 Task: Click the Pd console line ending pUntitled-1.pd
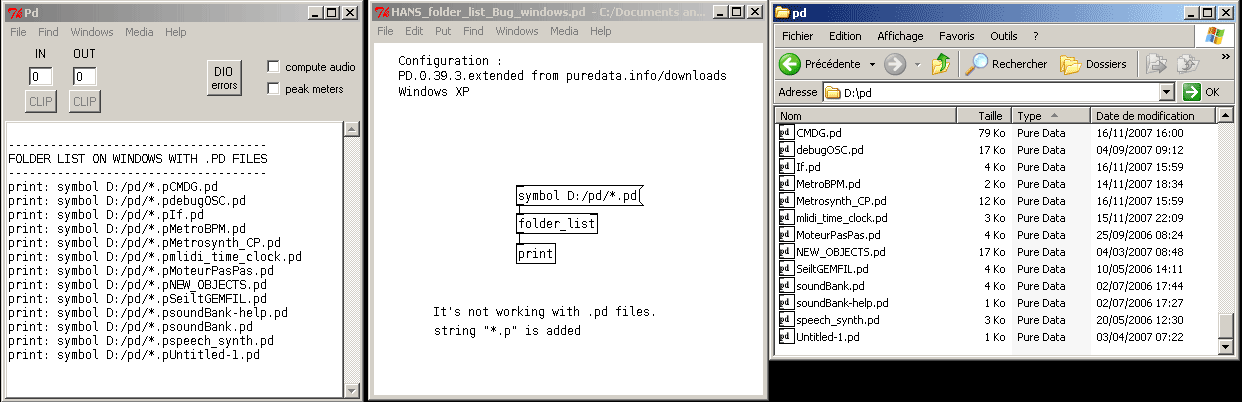(134, 354)
